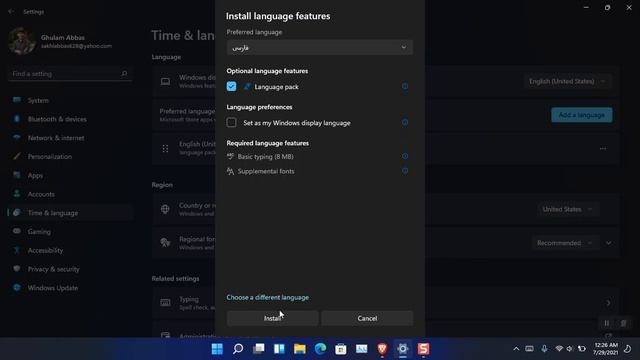Open the Recommended regional format dropdown

tap(564, 243)
